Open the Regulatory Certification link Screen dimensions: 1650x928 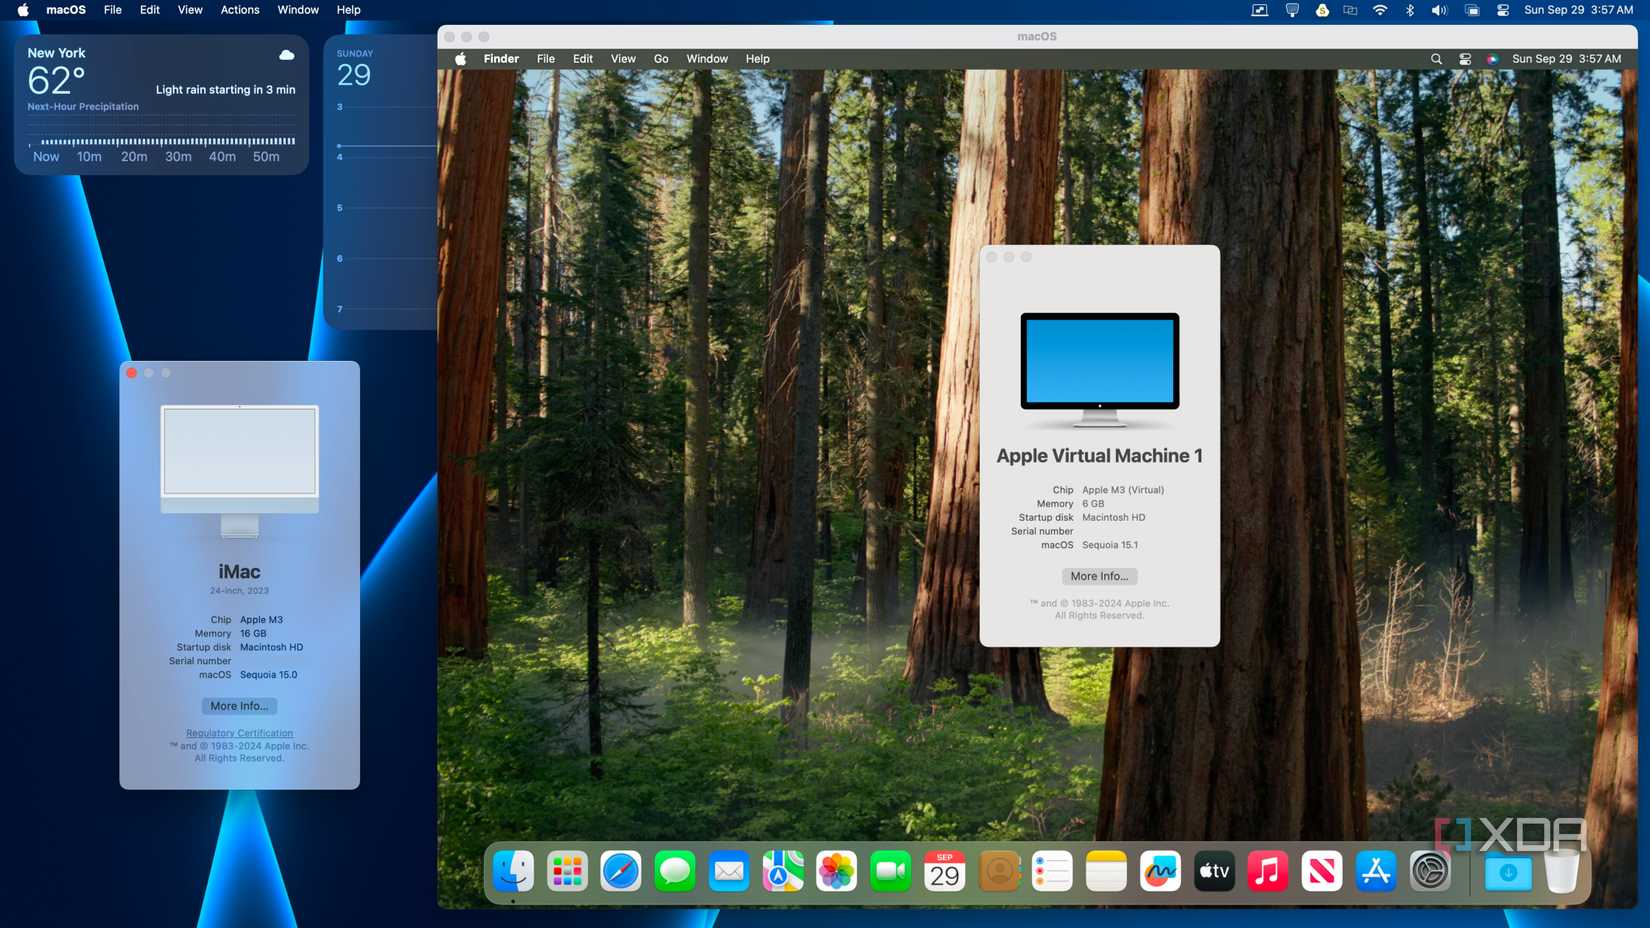[239, 733]
